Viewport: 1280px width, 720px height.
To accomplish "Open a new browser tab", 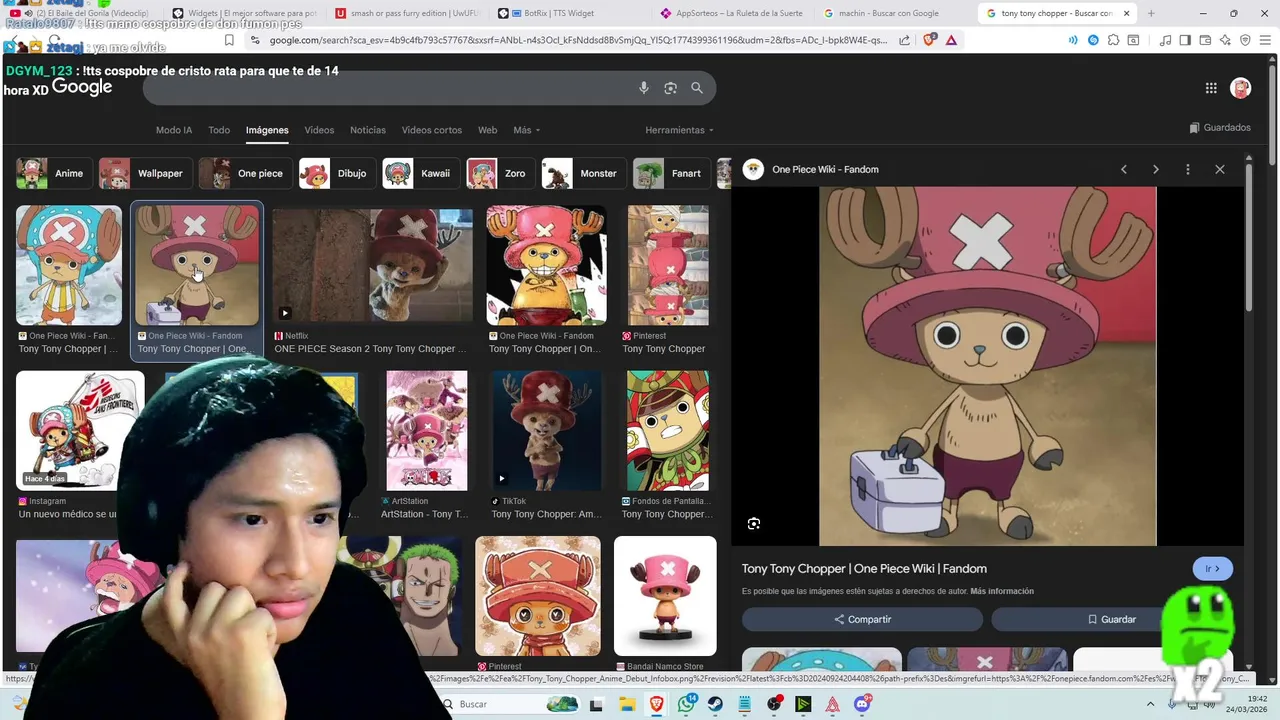I will [1151, 13].
